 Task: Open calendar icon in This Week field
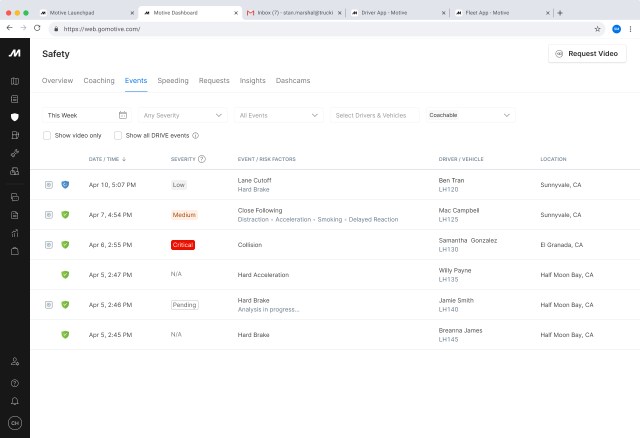pos(123,115)
